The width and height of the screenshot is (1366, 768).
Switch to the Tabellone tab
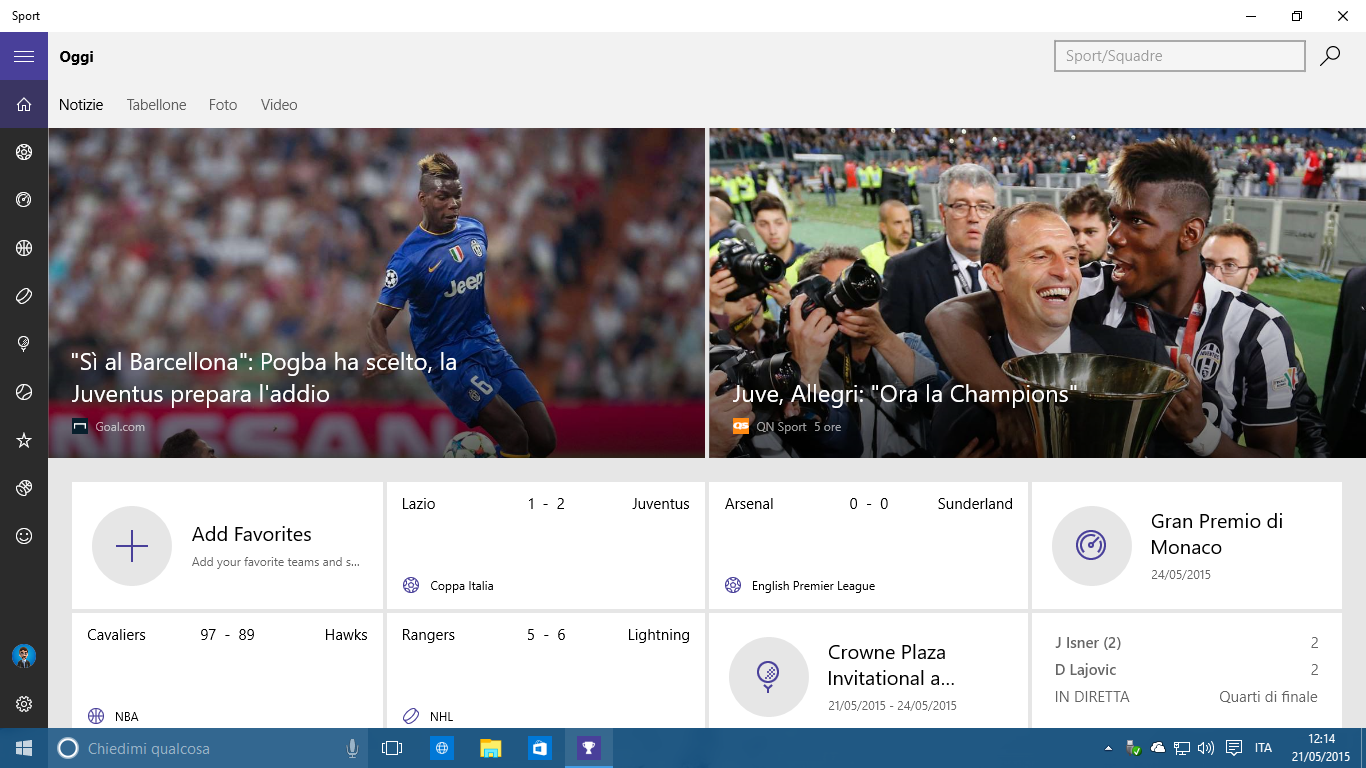click(156, 104)
